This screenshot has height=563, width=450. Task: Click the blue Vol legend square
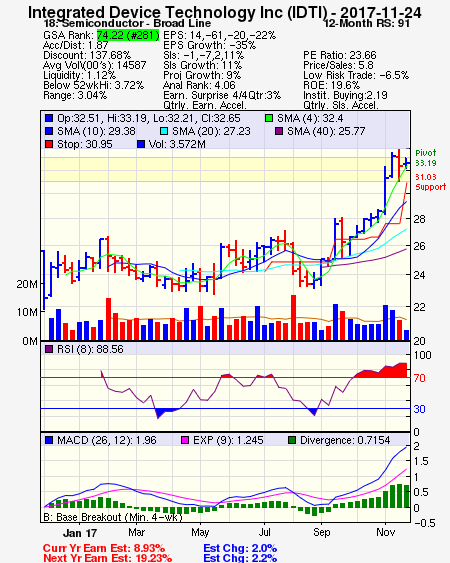pos(141,144)
